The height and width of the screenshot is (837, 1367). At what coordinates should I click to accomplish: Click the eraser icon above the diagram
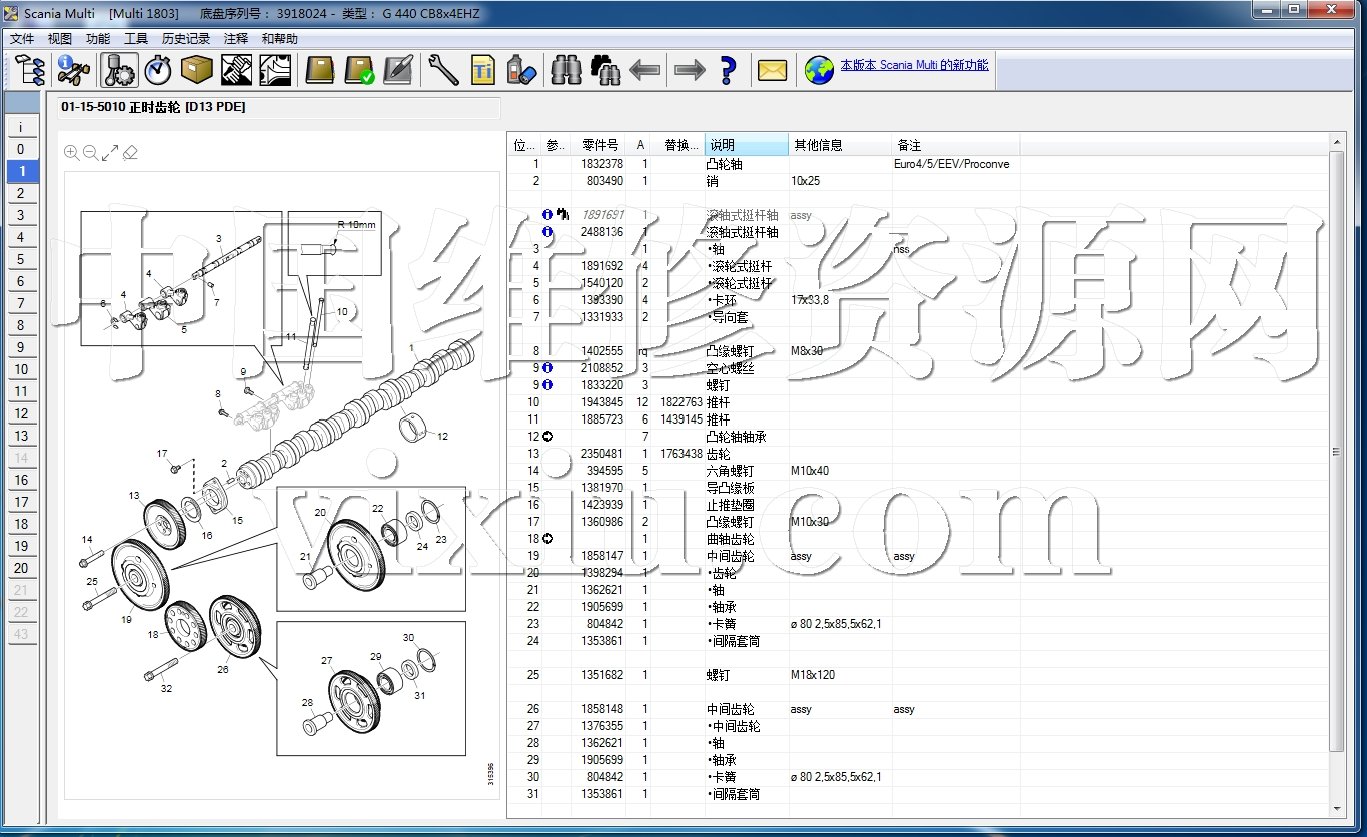point(130,152)
